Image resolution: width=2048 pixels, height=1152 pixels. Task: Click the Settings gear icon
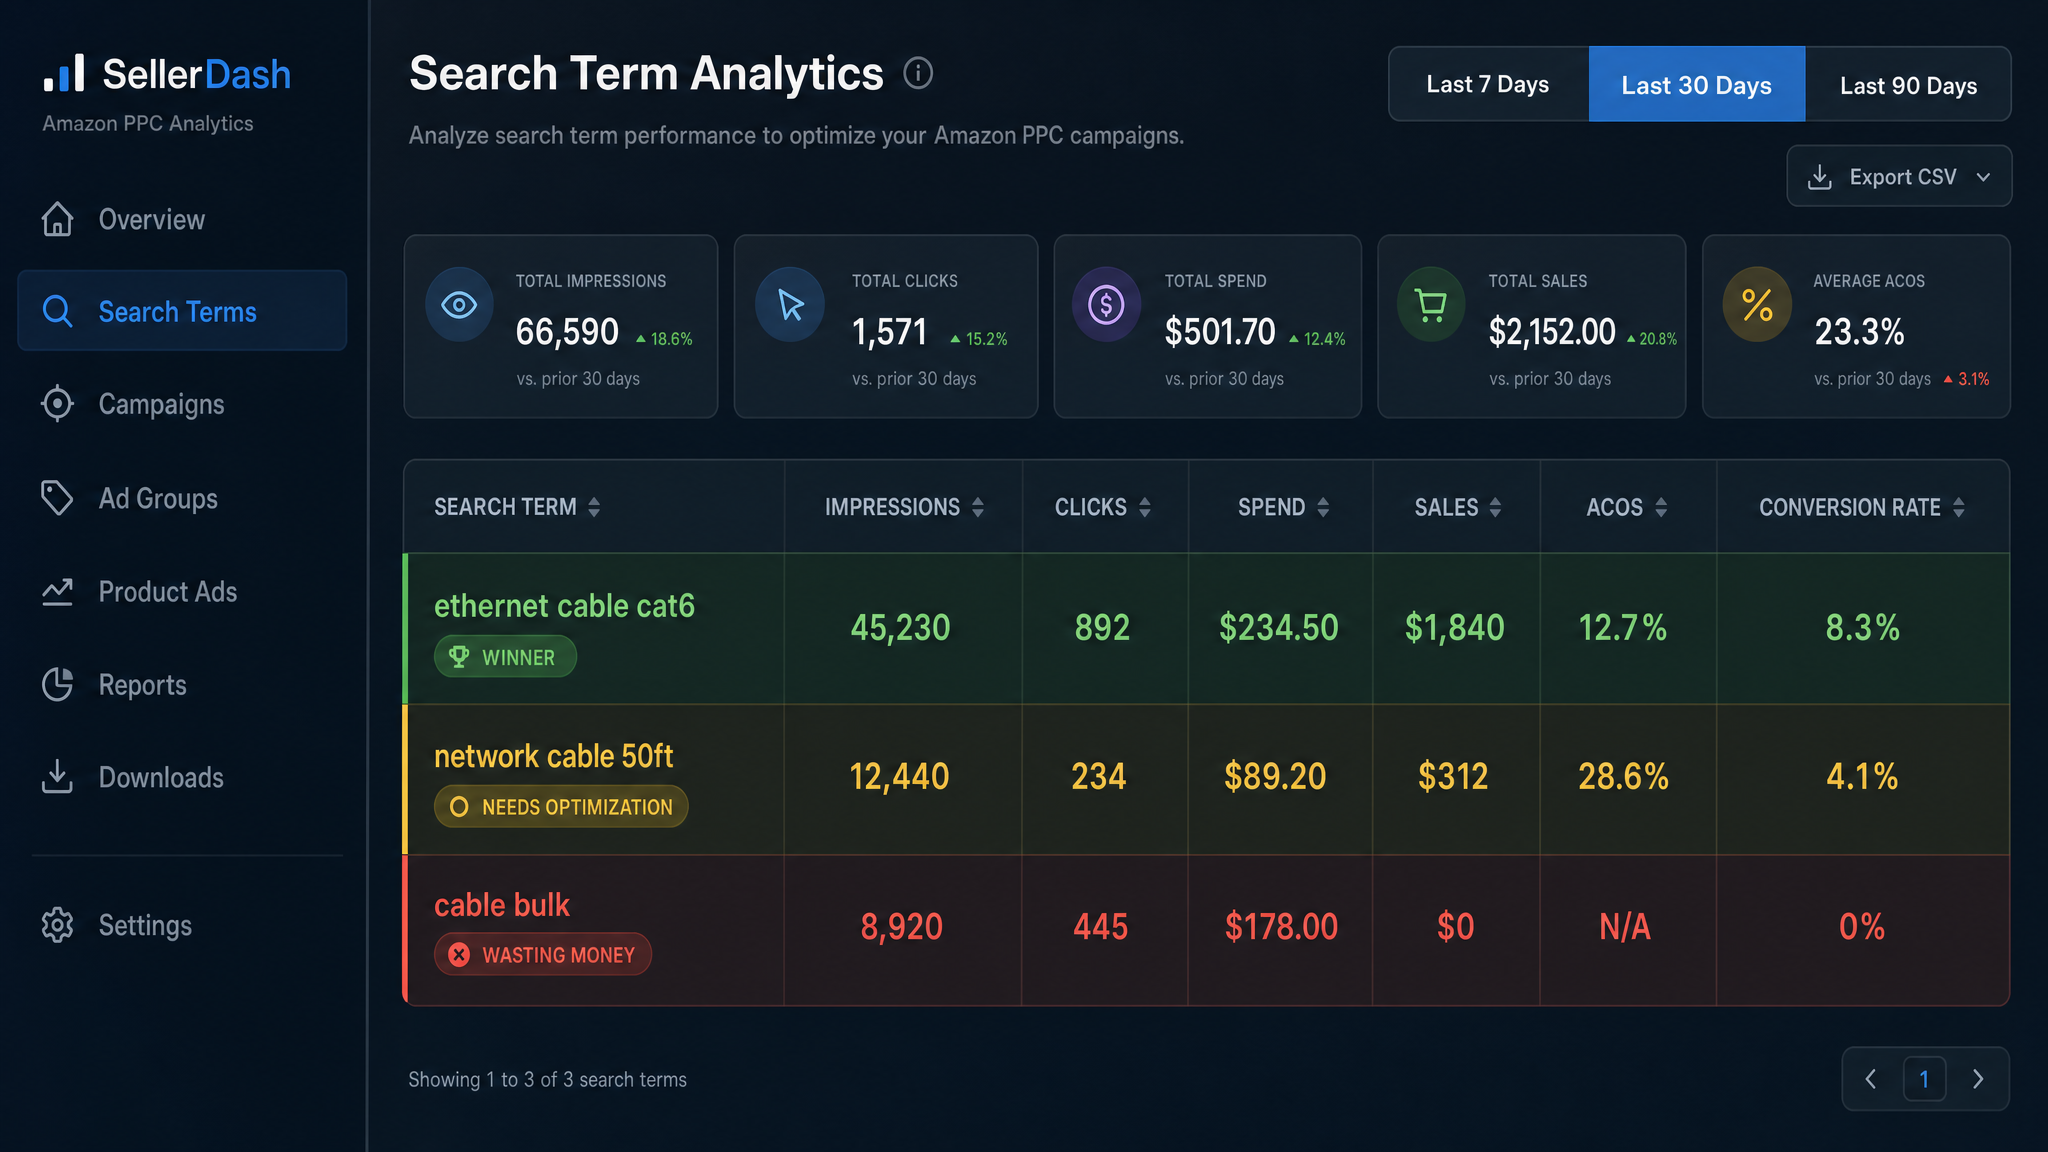(x=57, y=925)
